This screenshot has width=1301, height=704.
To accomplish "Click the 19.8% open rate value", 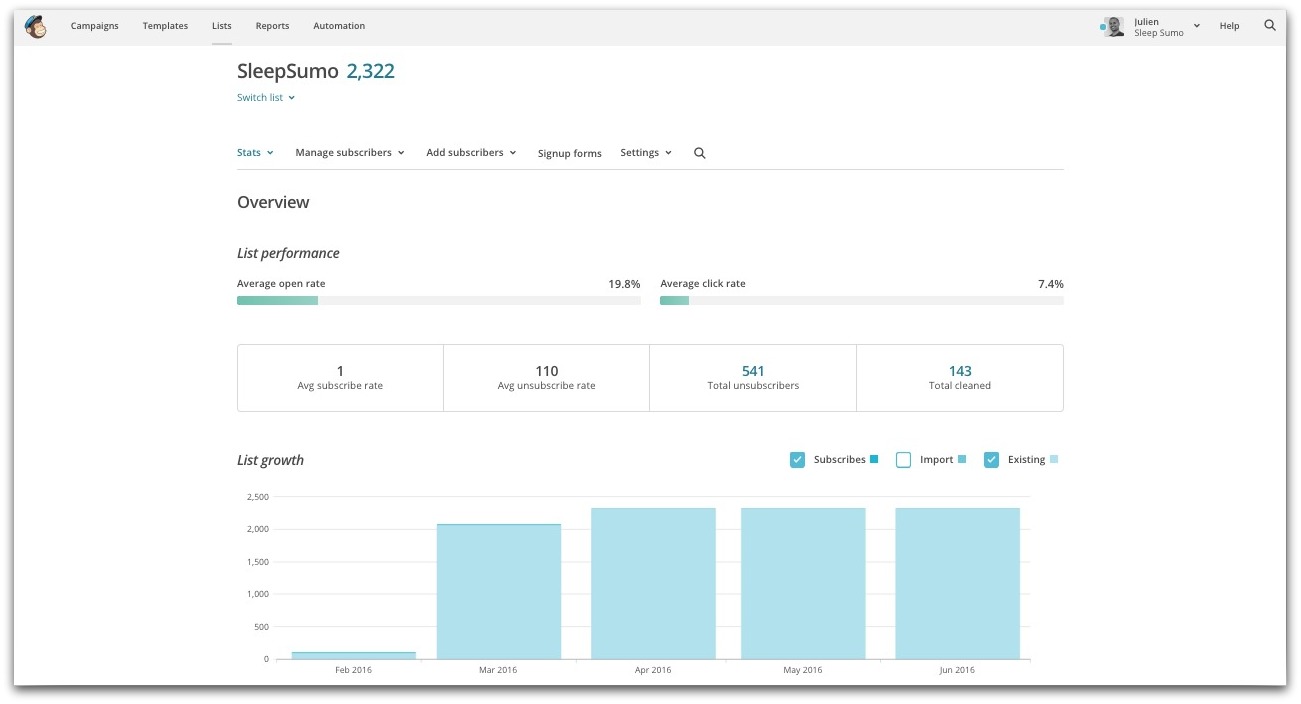I will point(624,284).
